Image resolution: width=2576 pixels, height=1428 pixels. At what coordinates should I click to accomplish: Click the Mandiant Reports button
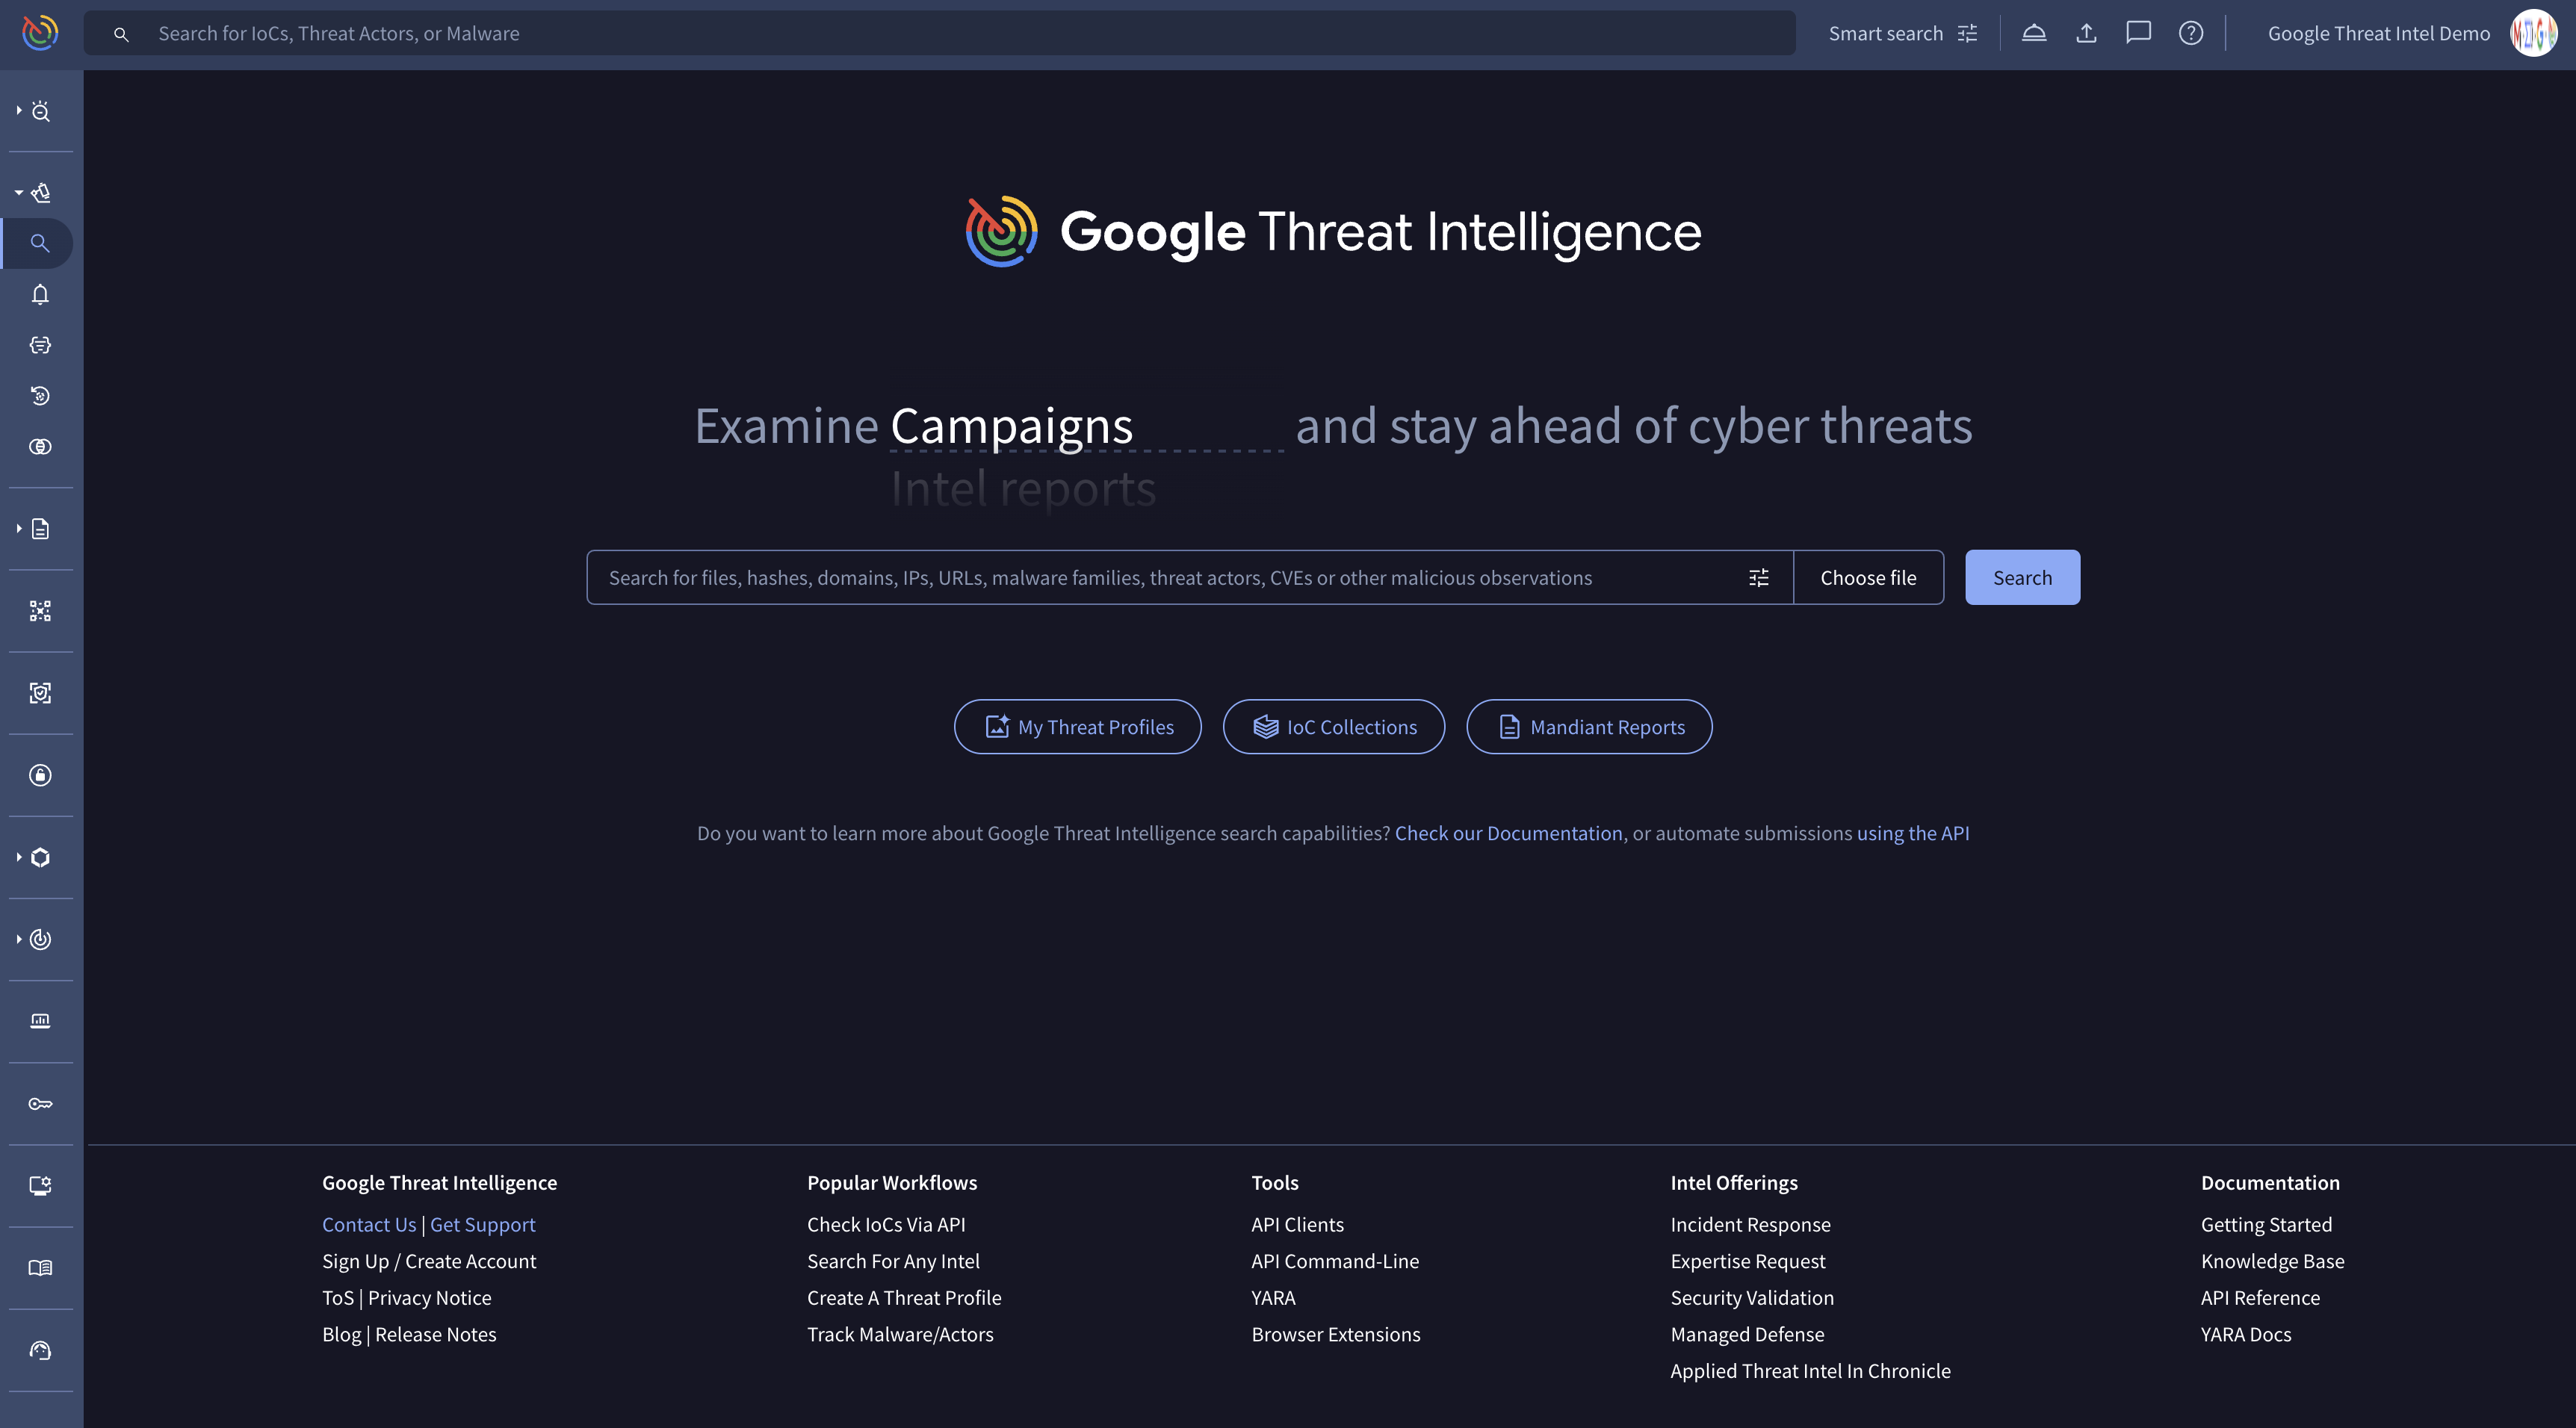[x=1588, y=727]
